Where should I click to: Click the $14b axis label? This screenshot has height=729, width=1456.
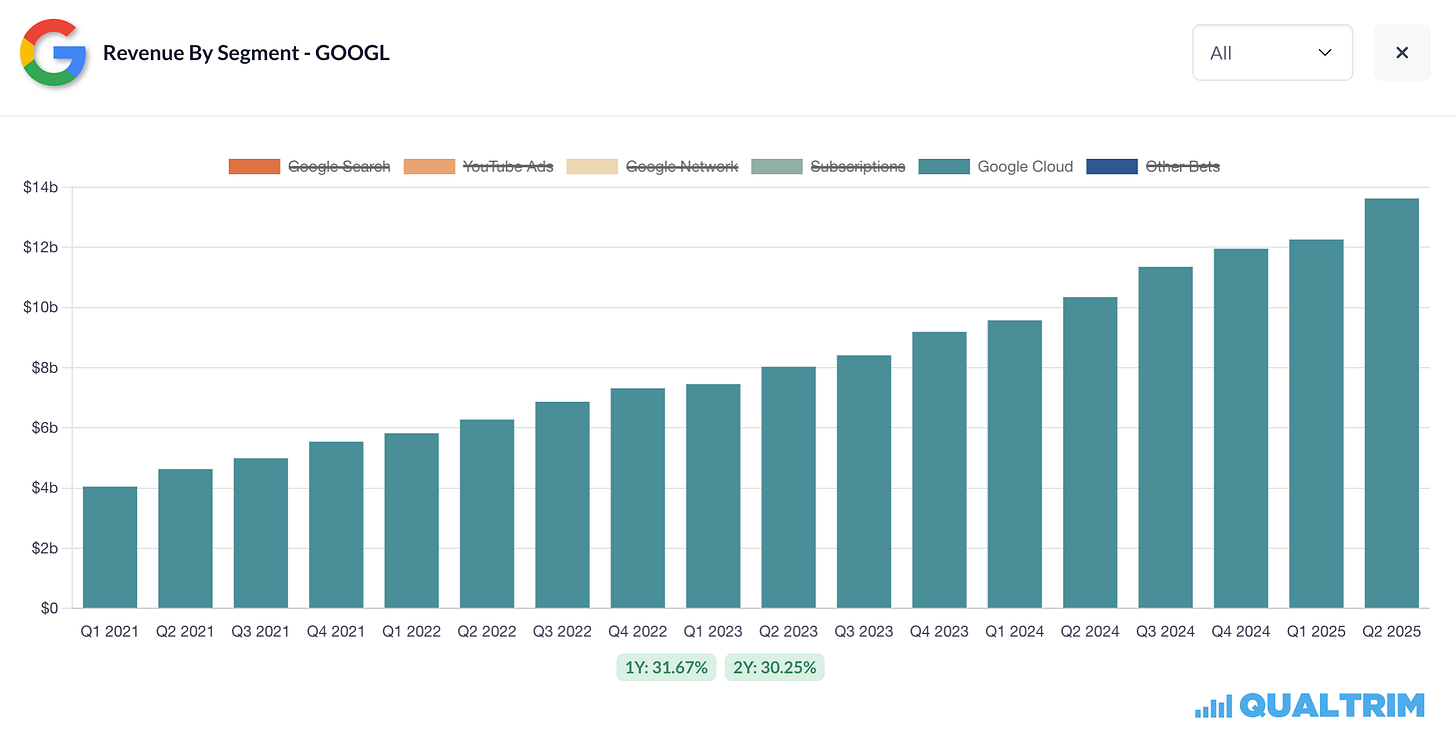tap(41, 187)
